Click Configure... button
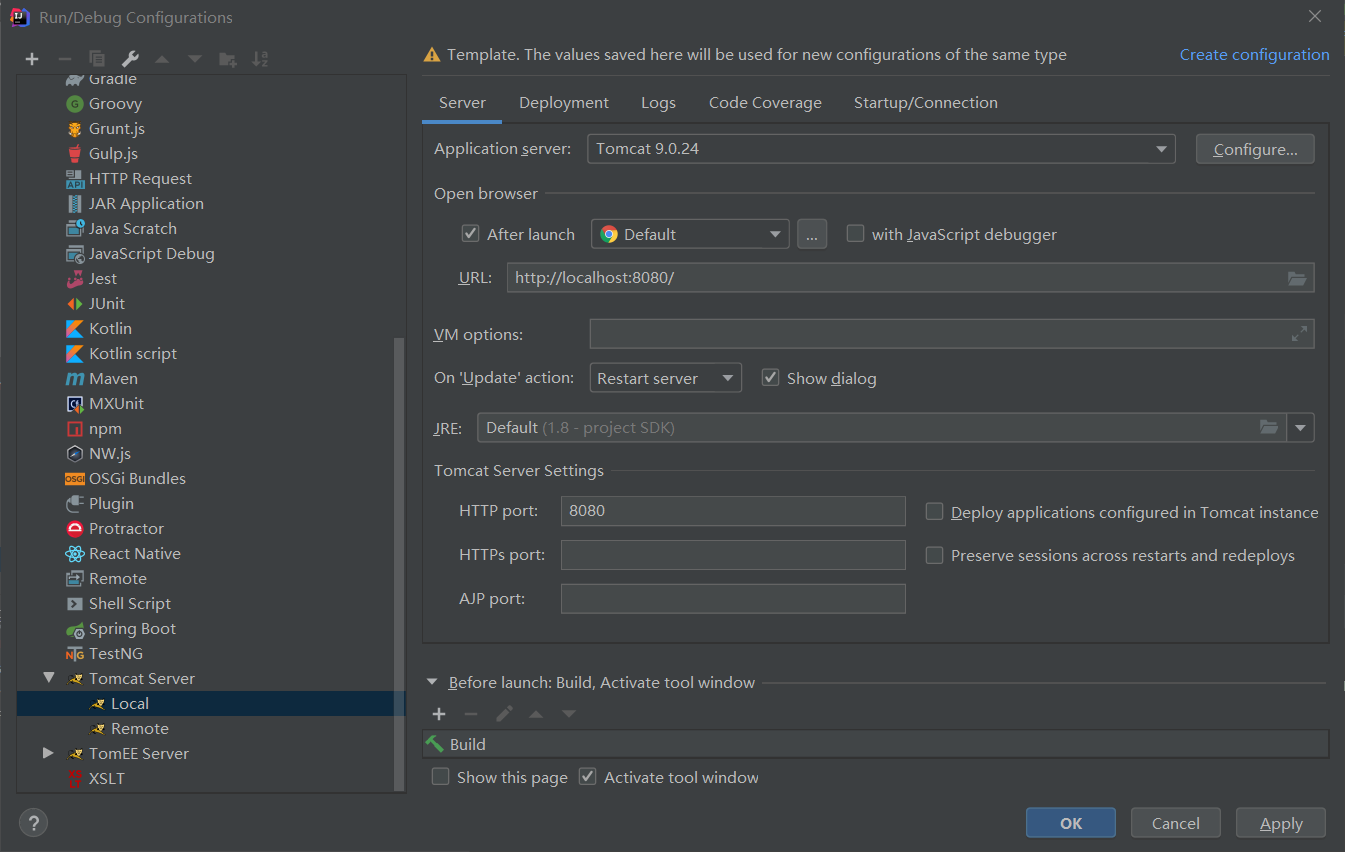Viewport: 1345px width, 852px height. pyautogui.click(x=1255, y=149)
